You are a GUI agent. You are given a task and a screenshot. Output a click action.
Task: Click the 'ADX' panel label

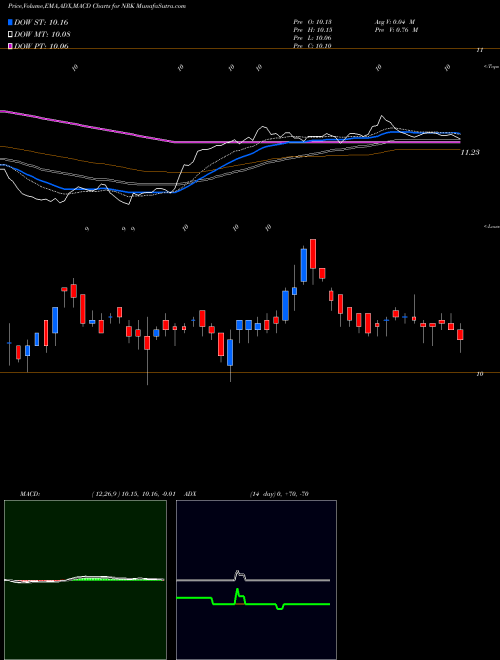[191, 494]
